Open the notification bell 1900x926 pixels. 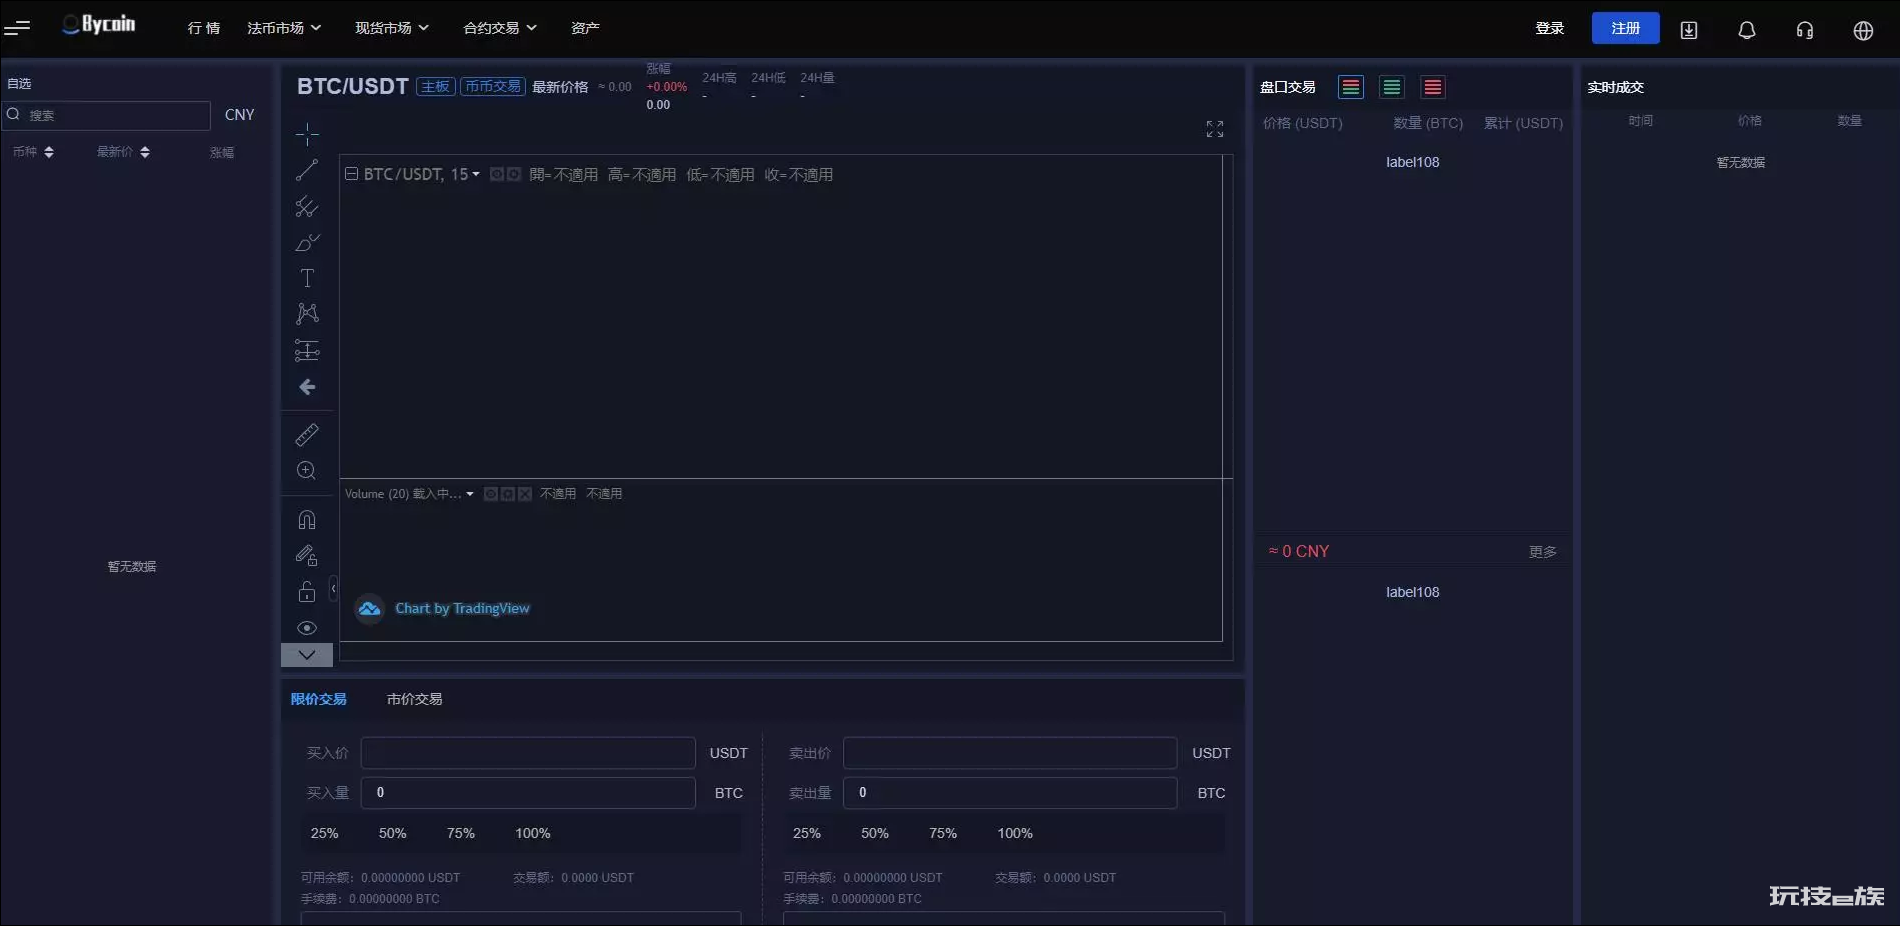point(1747,30)
